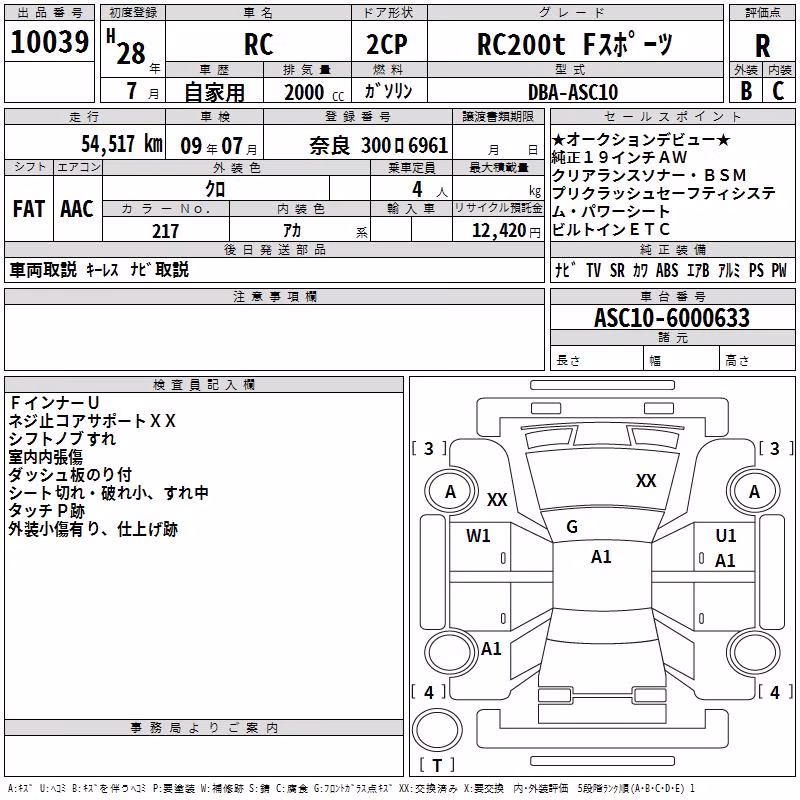
Task: Select the interior grade C
Action: pos(778,90)
